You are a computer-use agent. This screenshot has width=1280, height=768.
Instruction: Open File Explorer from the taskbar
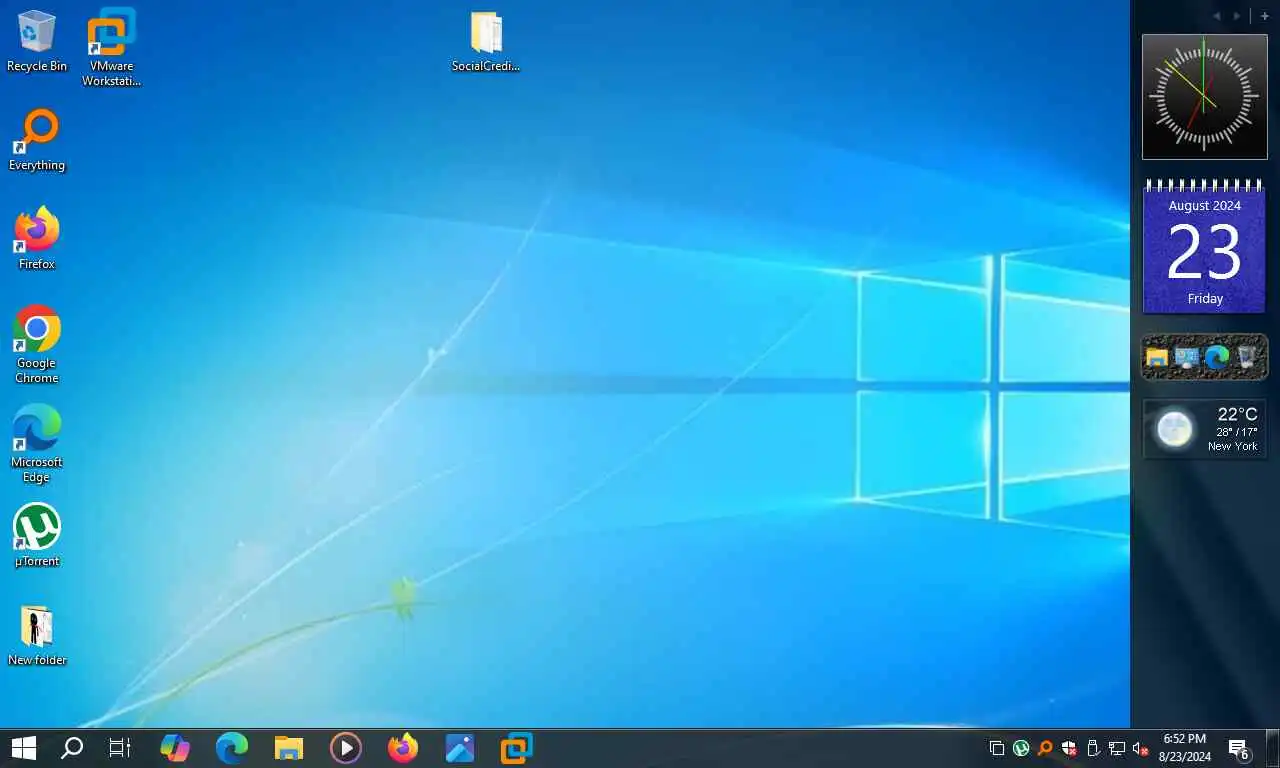pos(289,748)
